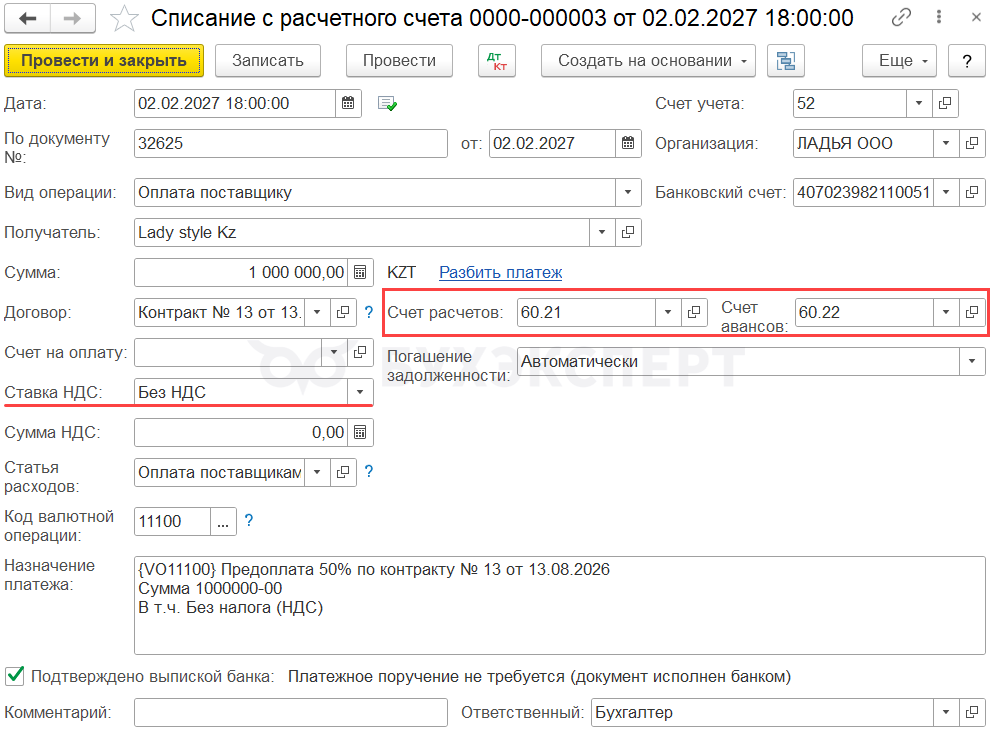This screenshot has width=993, height=736.
Task: Expand the Ответственный dropdown
Action: (x=946, y=713)
